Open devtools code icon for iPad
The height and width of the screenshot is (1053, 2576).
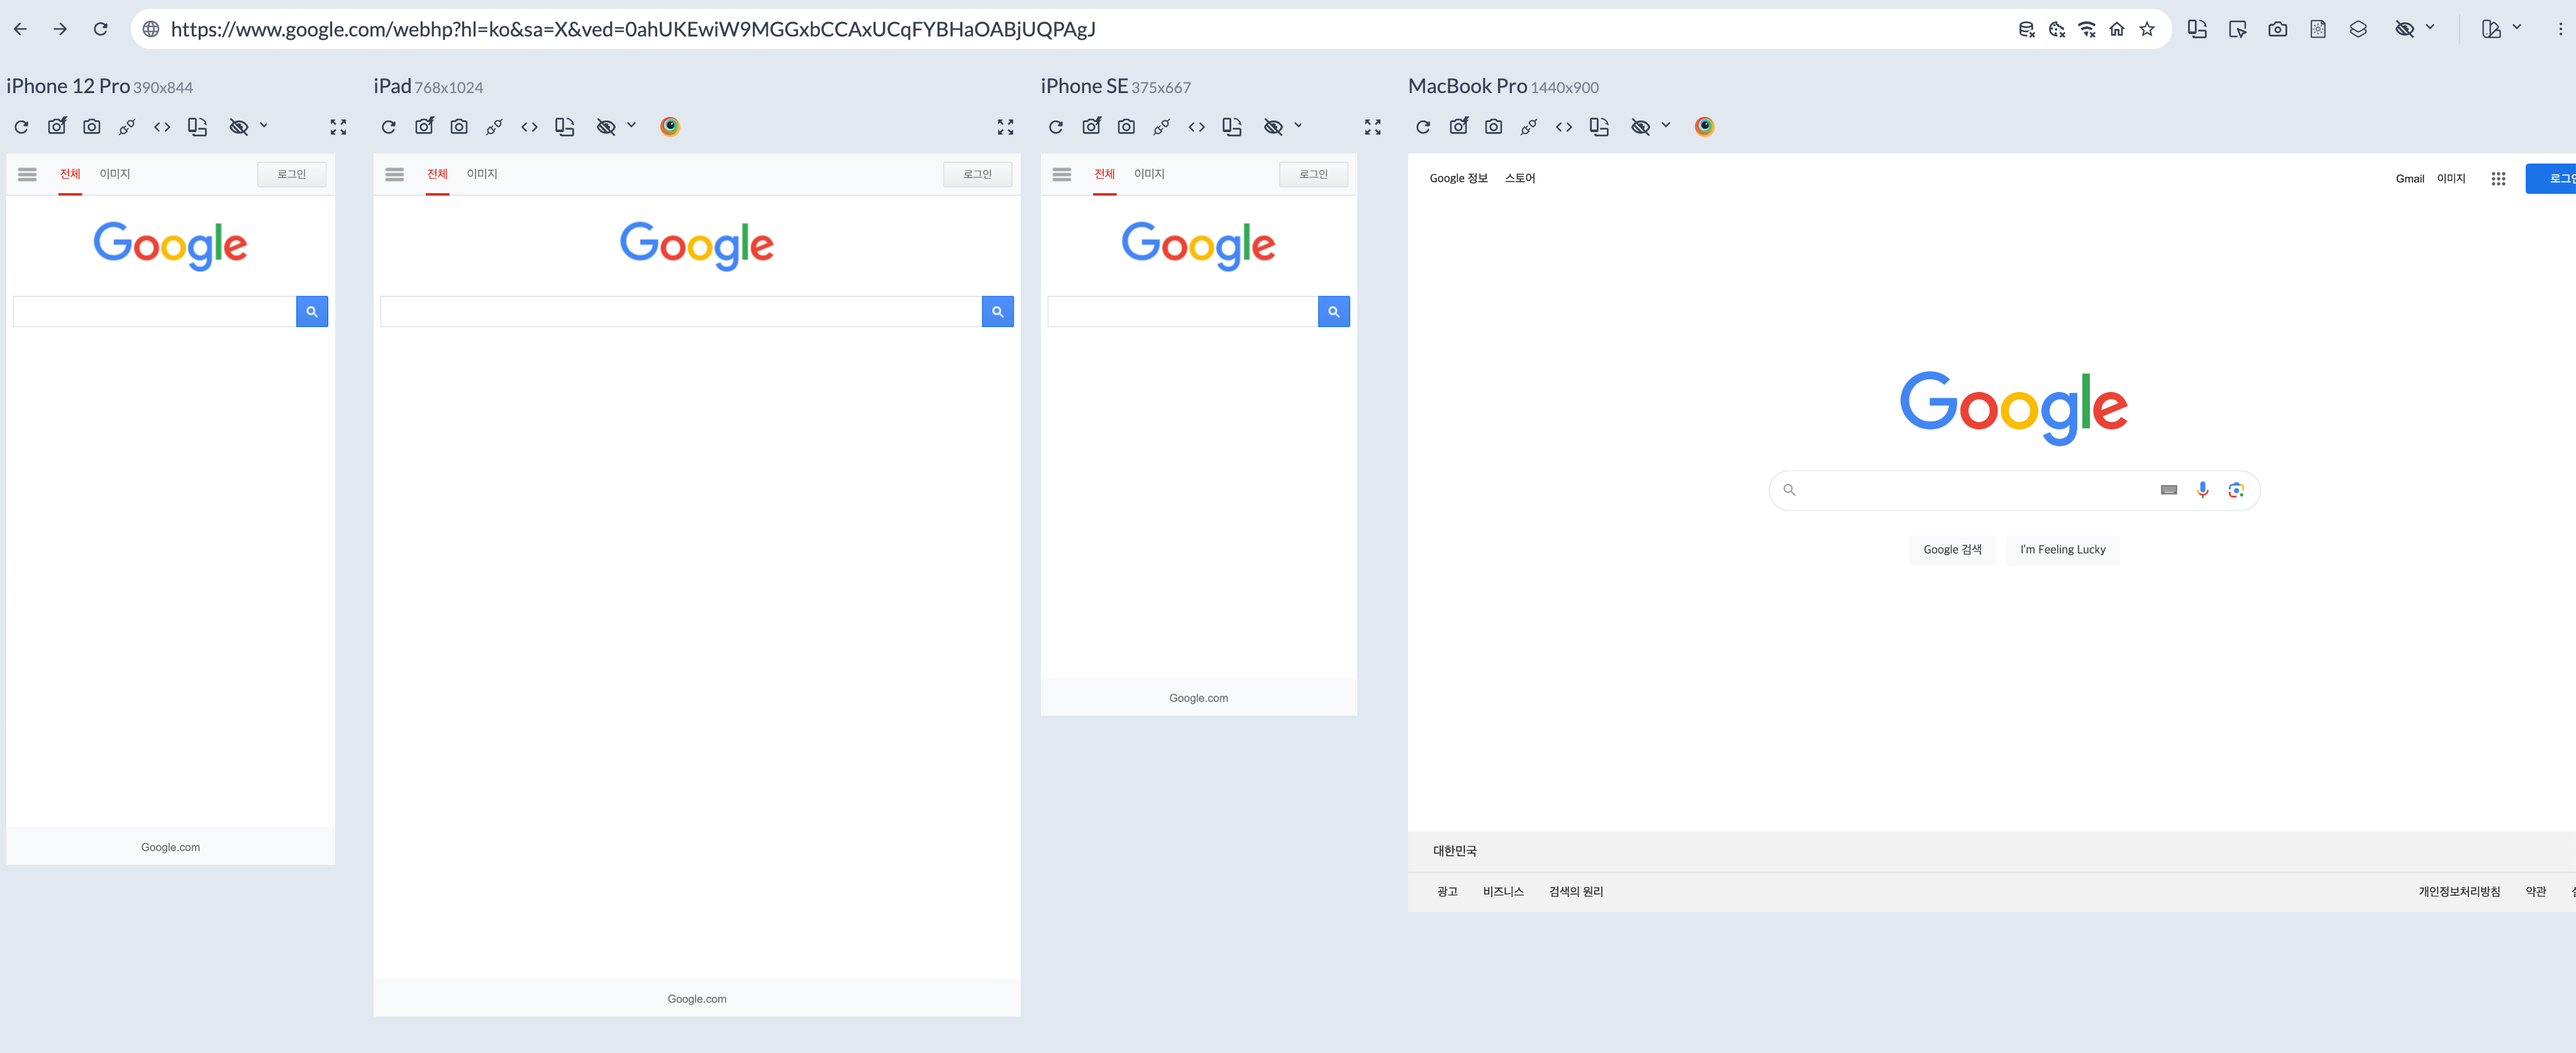click(x=529, y=126)
